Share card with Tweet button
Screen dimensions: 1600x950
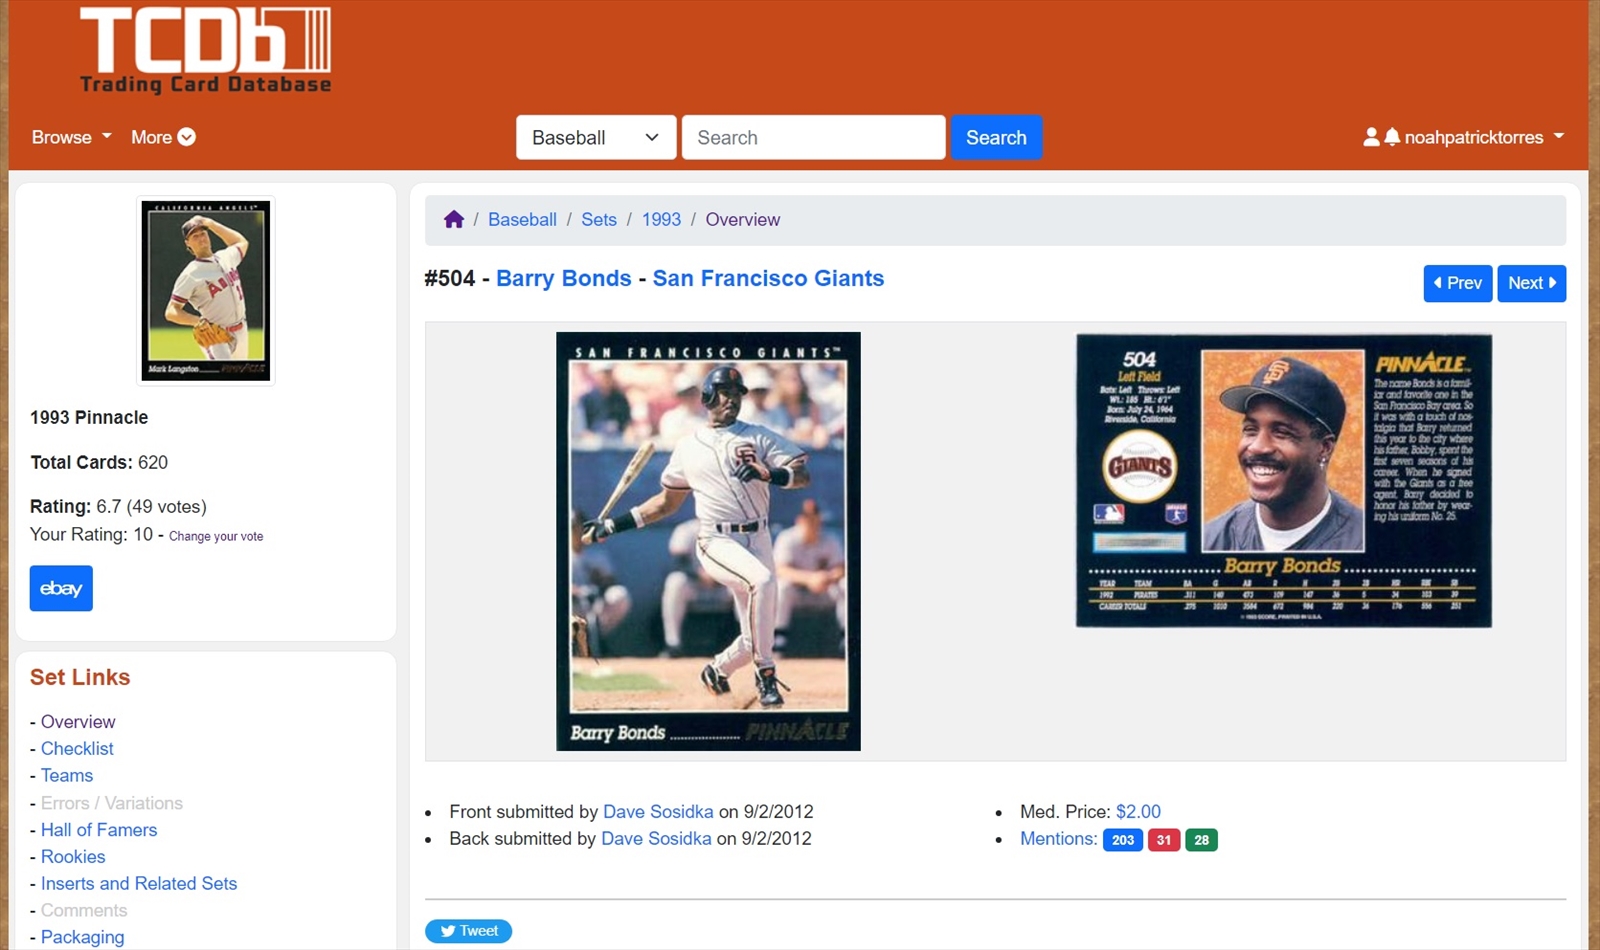(x=468, y=931)
